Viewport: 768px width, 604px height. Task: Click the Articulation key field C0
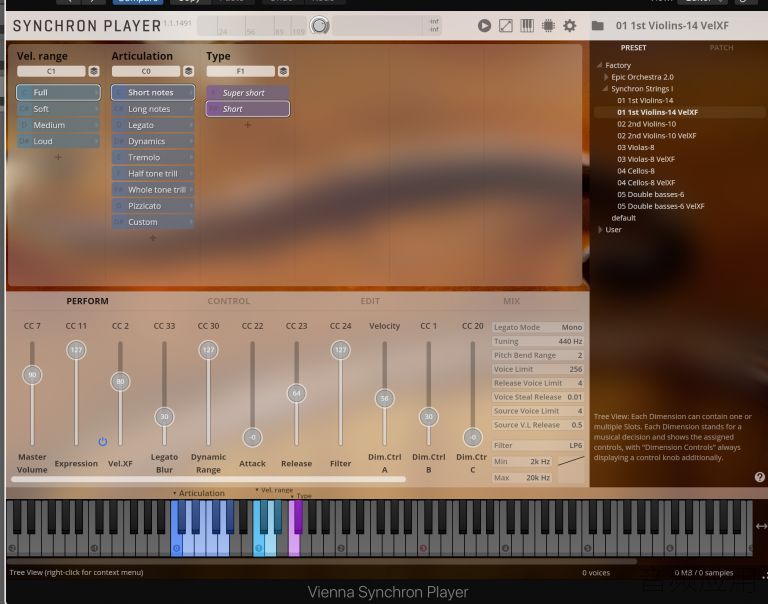click(x=145, y=71)
